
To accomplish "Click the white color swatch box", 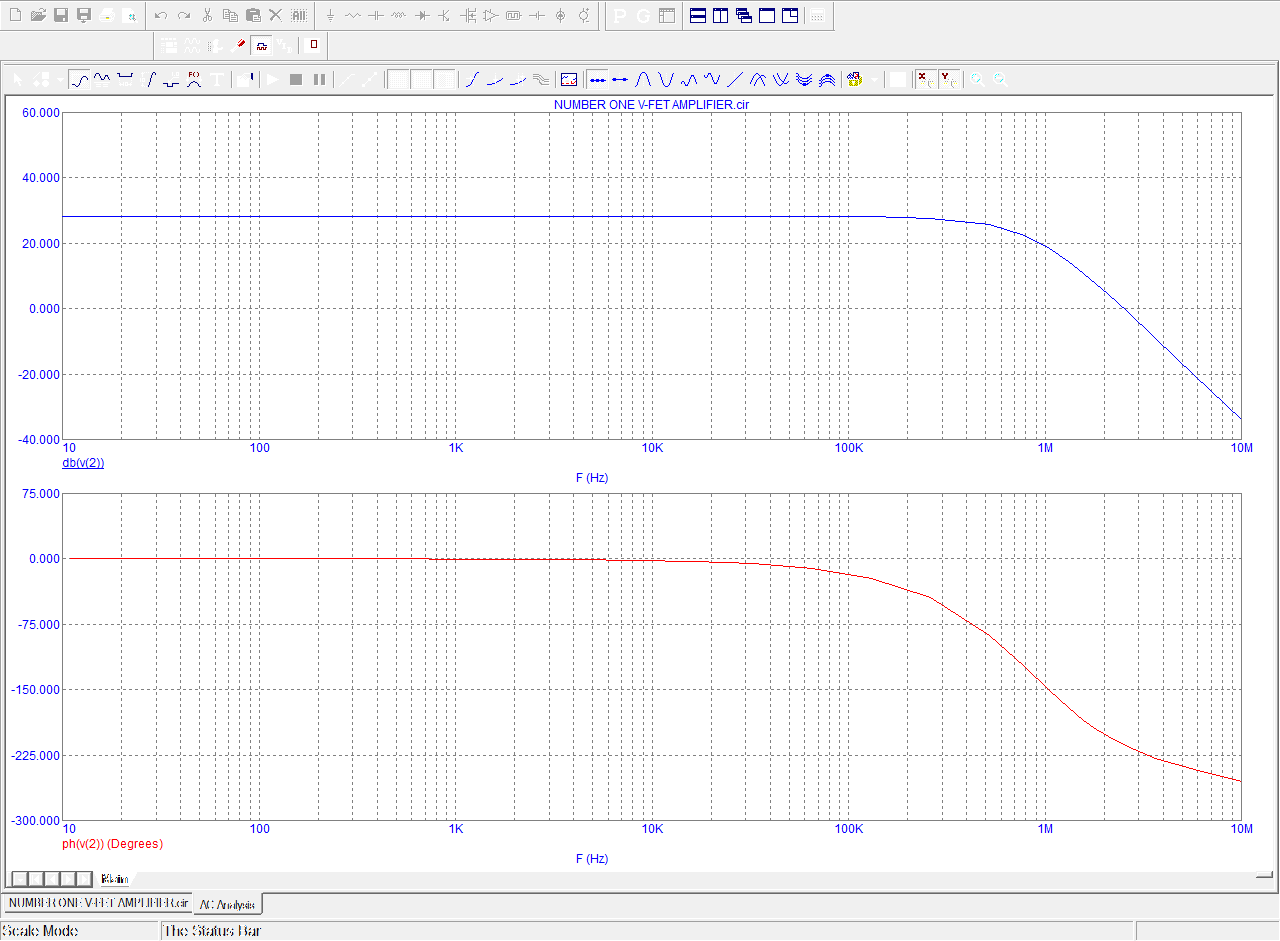I will (x=898, y=79).
